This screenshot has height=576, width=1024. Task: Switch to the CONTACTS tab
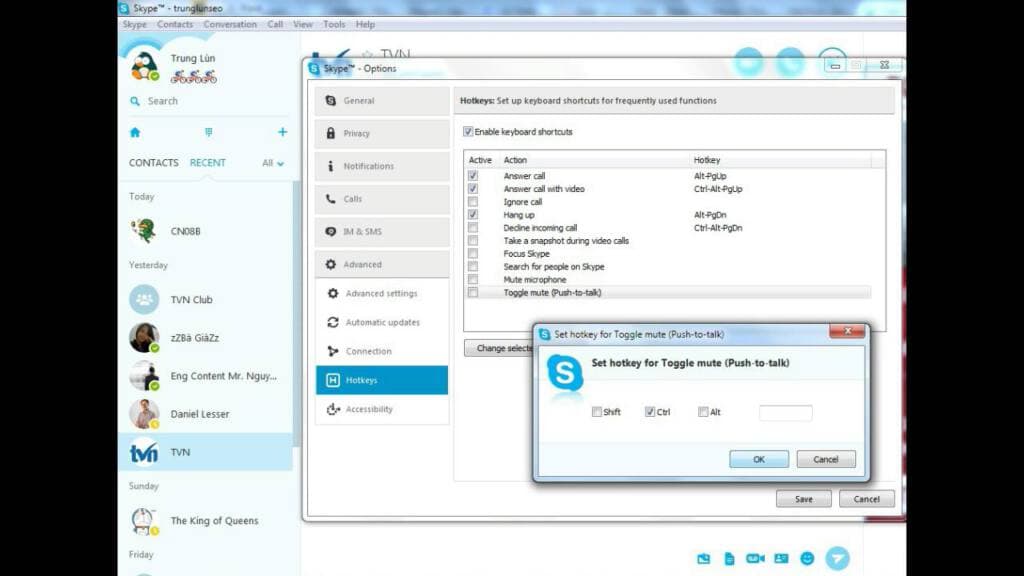tap(153, 163)
